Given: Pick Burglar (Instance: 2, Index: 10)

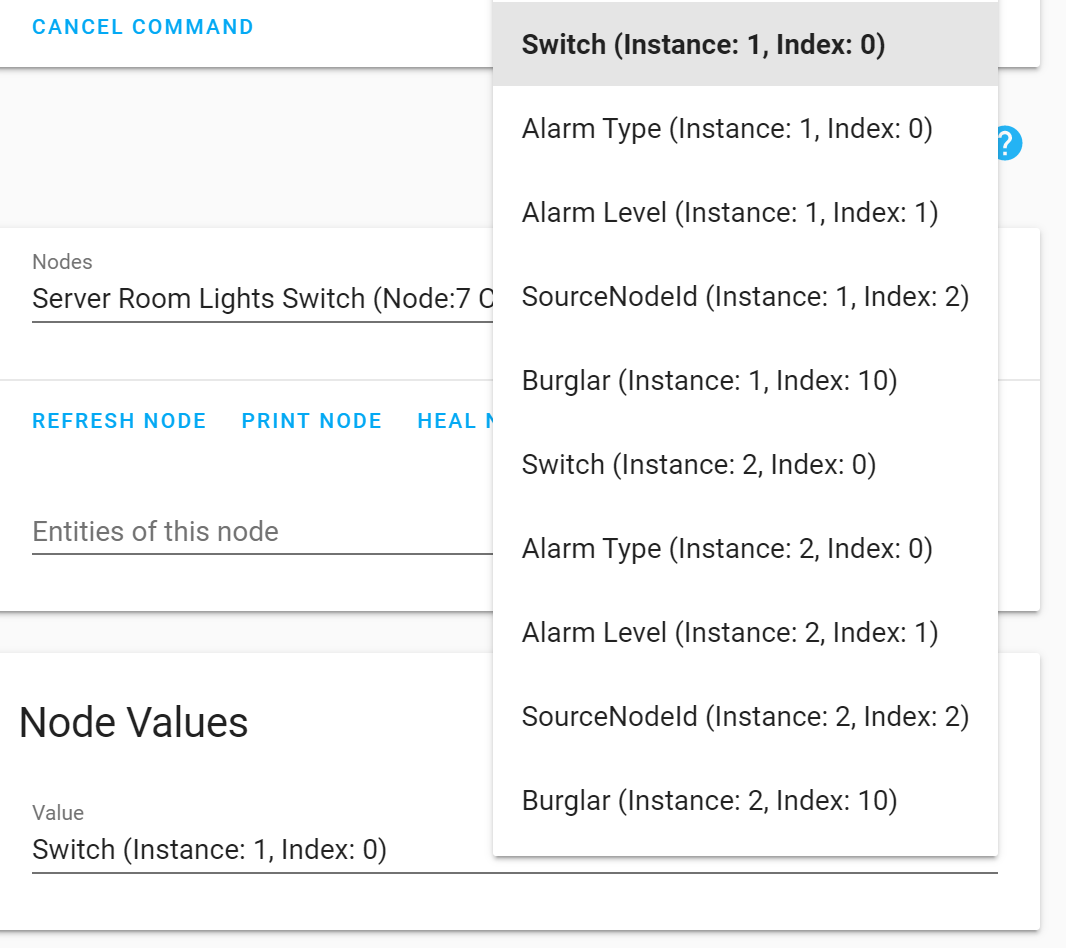Looking at the screenshot, I should click(709, 801).
